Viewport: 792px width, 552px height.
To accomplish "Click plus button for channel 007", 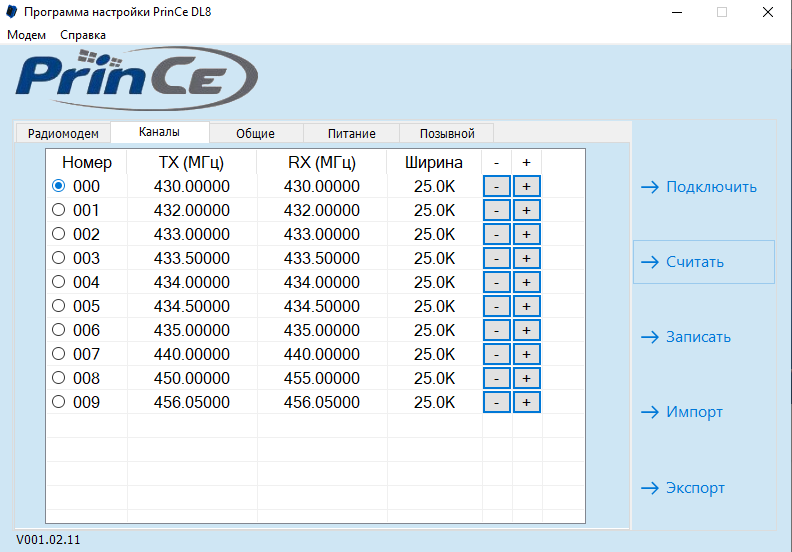I will (526, 354).
